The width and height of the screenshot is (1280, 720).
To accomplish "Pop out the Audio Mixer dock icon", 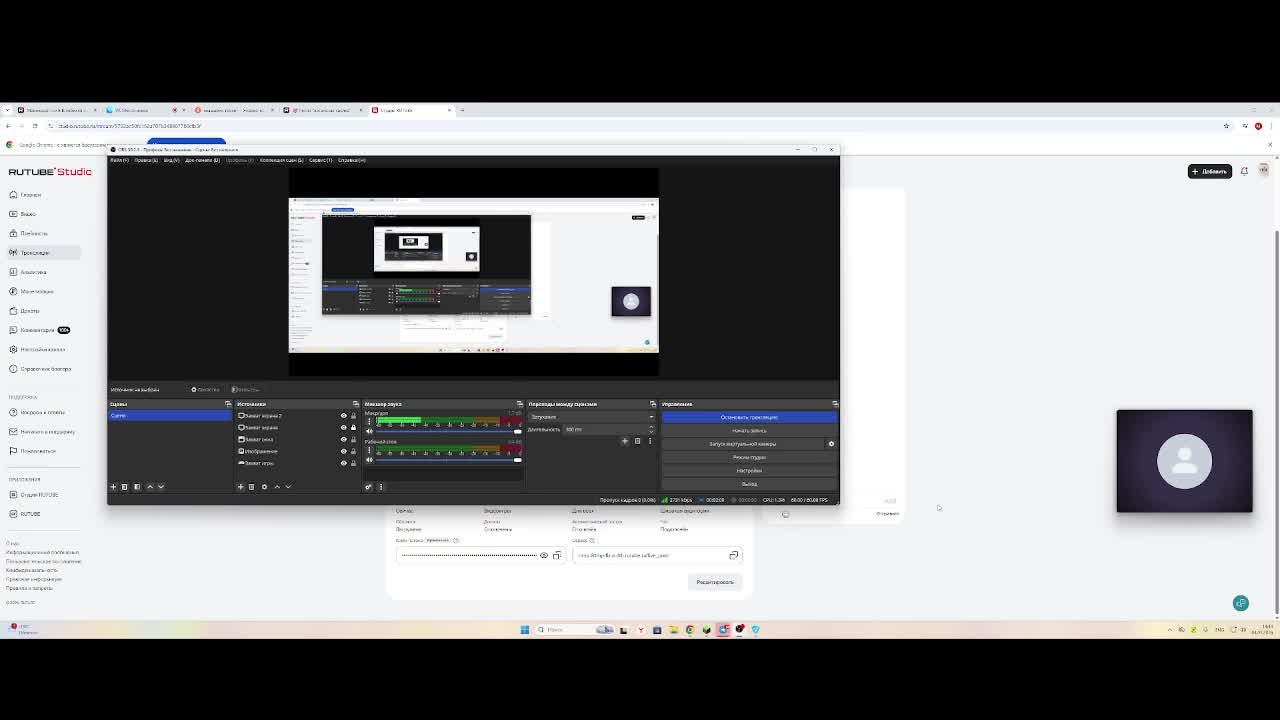I will coord(520,404).
